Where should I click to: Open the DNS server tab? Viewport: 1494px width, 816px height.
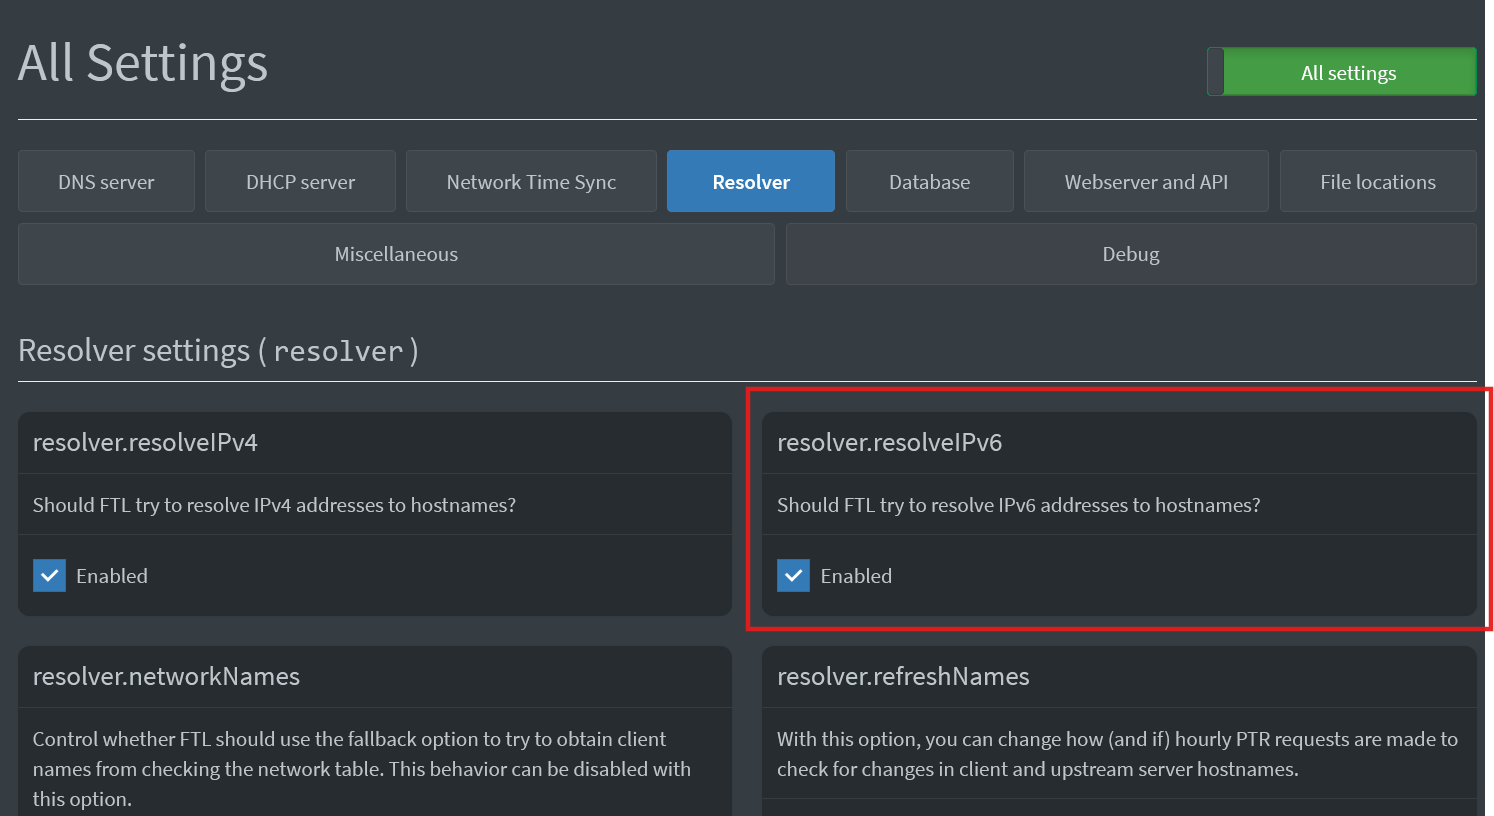tap(106, 181)
